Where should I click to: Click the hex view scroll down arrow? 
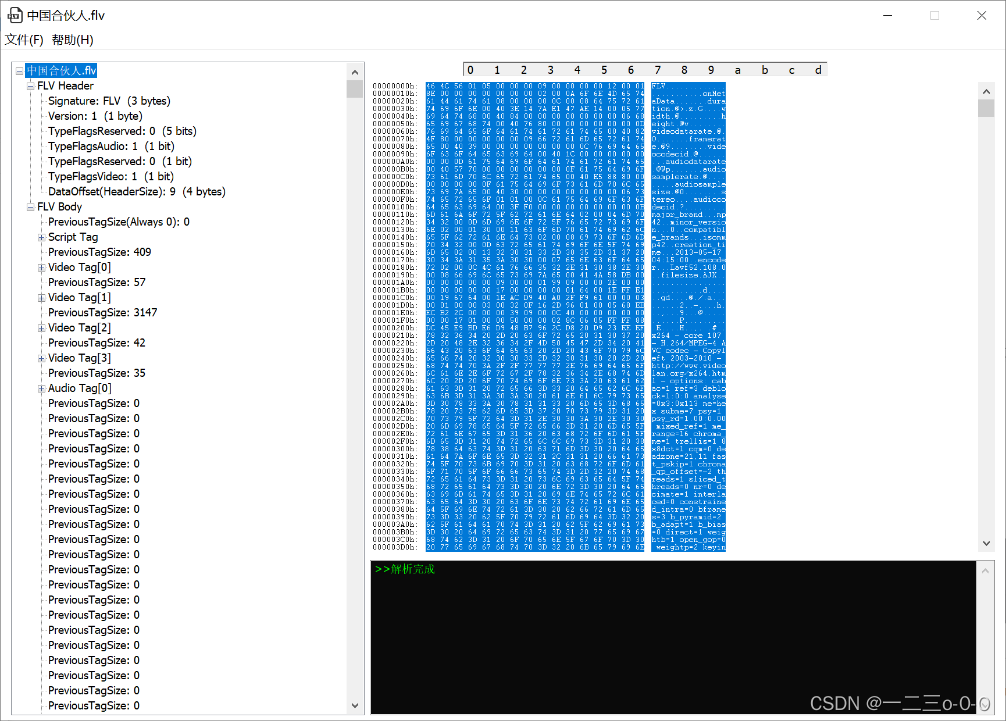coord(986,543)
